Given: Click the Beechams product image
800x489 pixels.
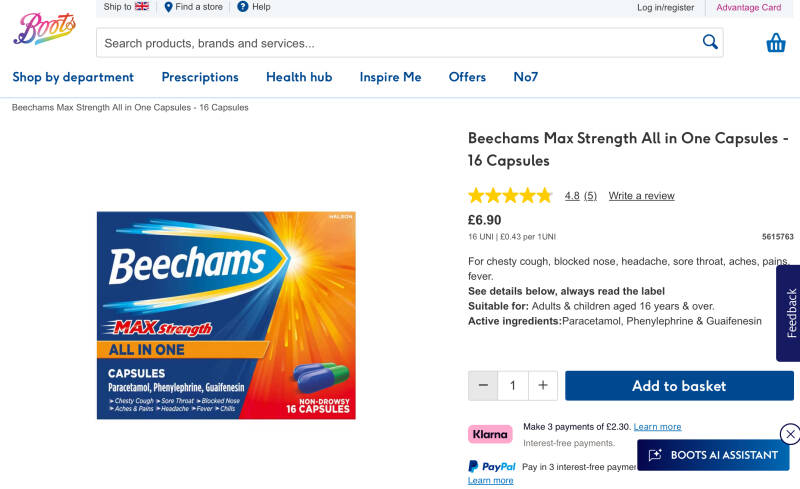Looking at the screenshot, I should (x=226, y=315).
